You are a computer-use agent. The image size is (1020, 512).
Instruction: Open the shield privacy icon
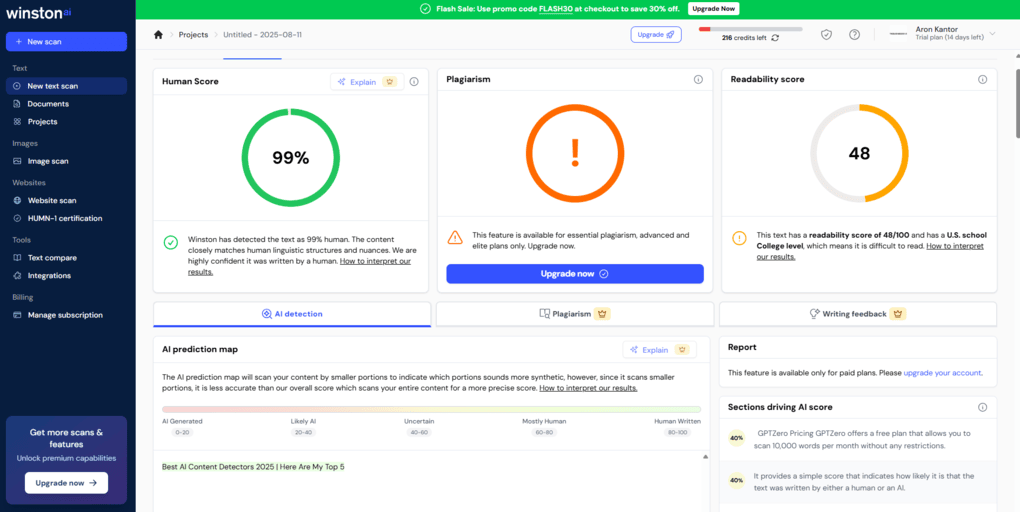pos(826,34)
